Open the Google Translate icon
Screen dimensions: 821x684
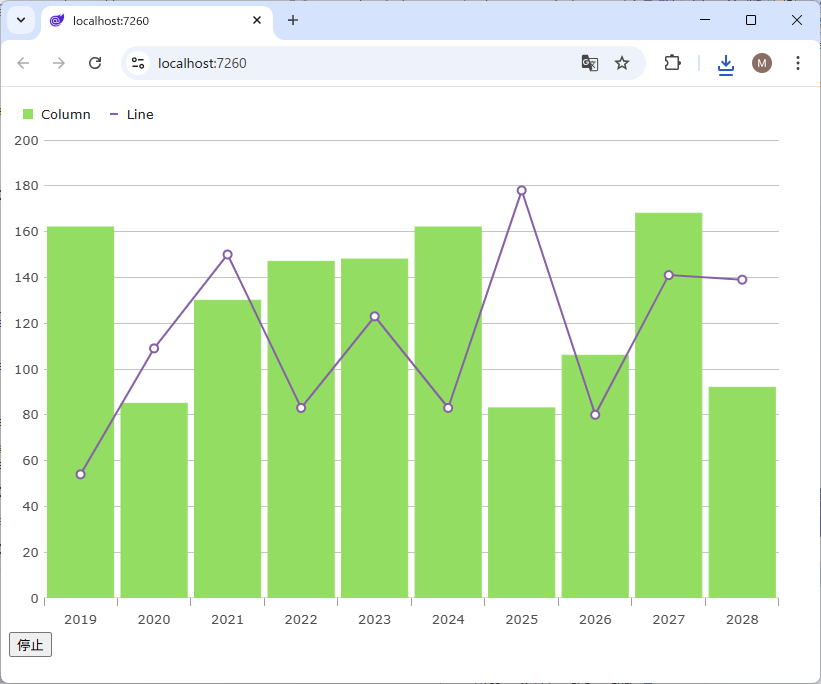[590, 63]
